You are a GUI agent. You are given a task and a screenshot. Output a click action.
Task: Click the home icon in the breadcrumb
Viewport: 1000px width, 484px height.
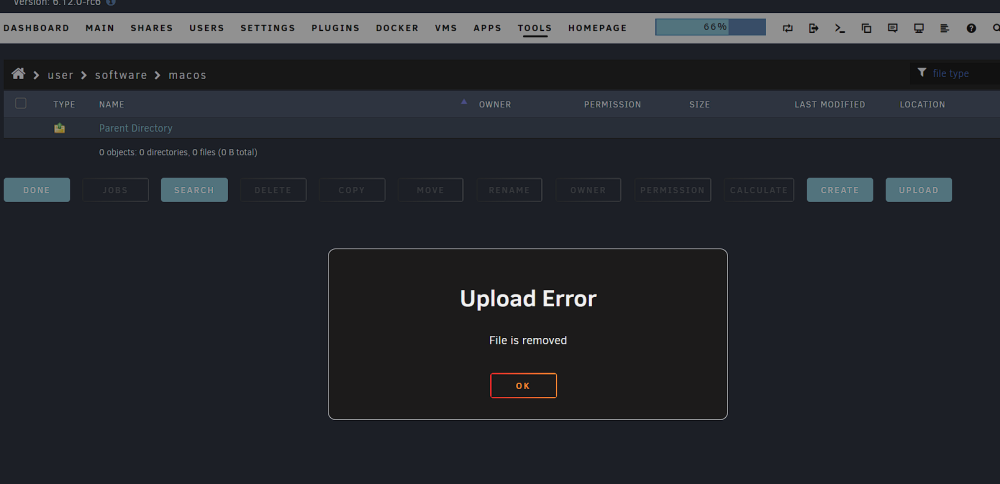[18, 74]
